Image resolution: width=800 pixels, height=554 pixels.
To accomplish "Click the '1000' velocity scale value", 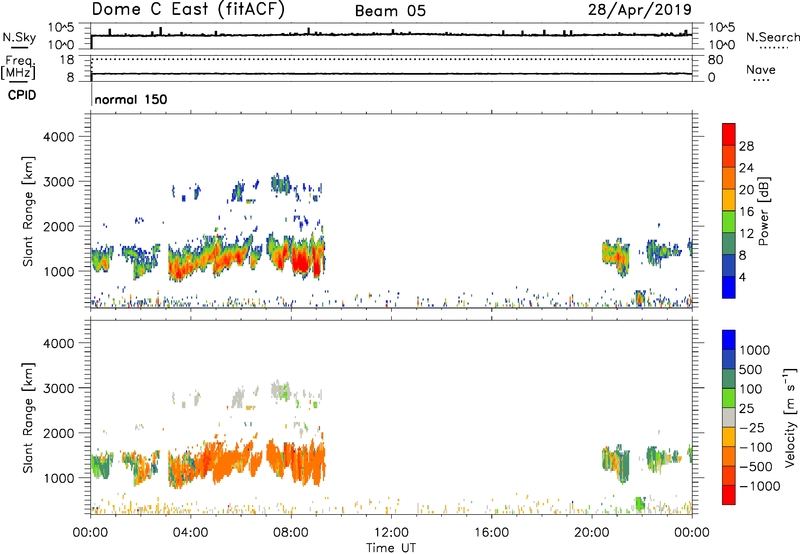I will click(755, 350).
